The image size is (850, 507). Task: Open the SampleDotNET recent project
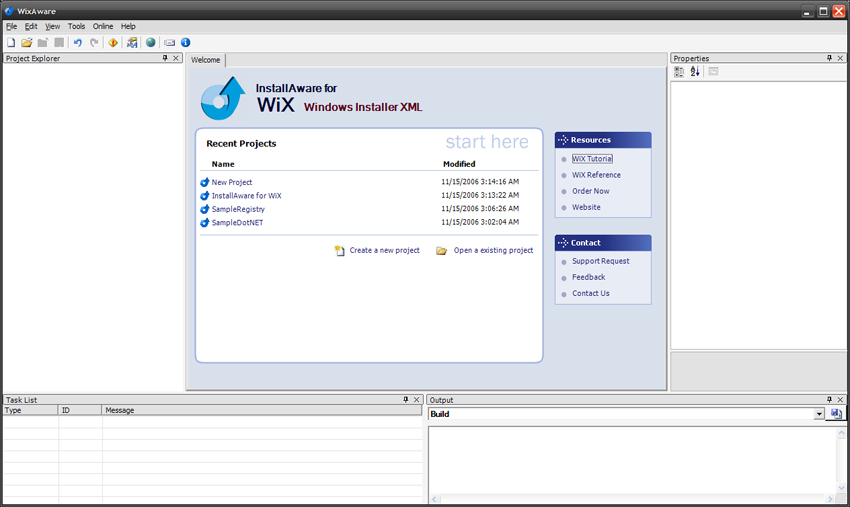pos(237,222)
